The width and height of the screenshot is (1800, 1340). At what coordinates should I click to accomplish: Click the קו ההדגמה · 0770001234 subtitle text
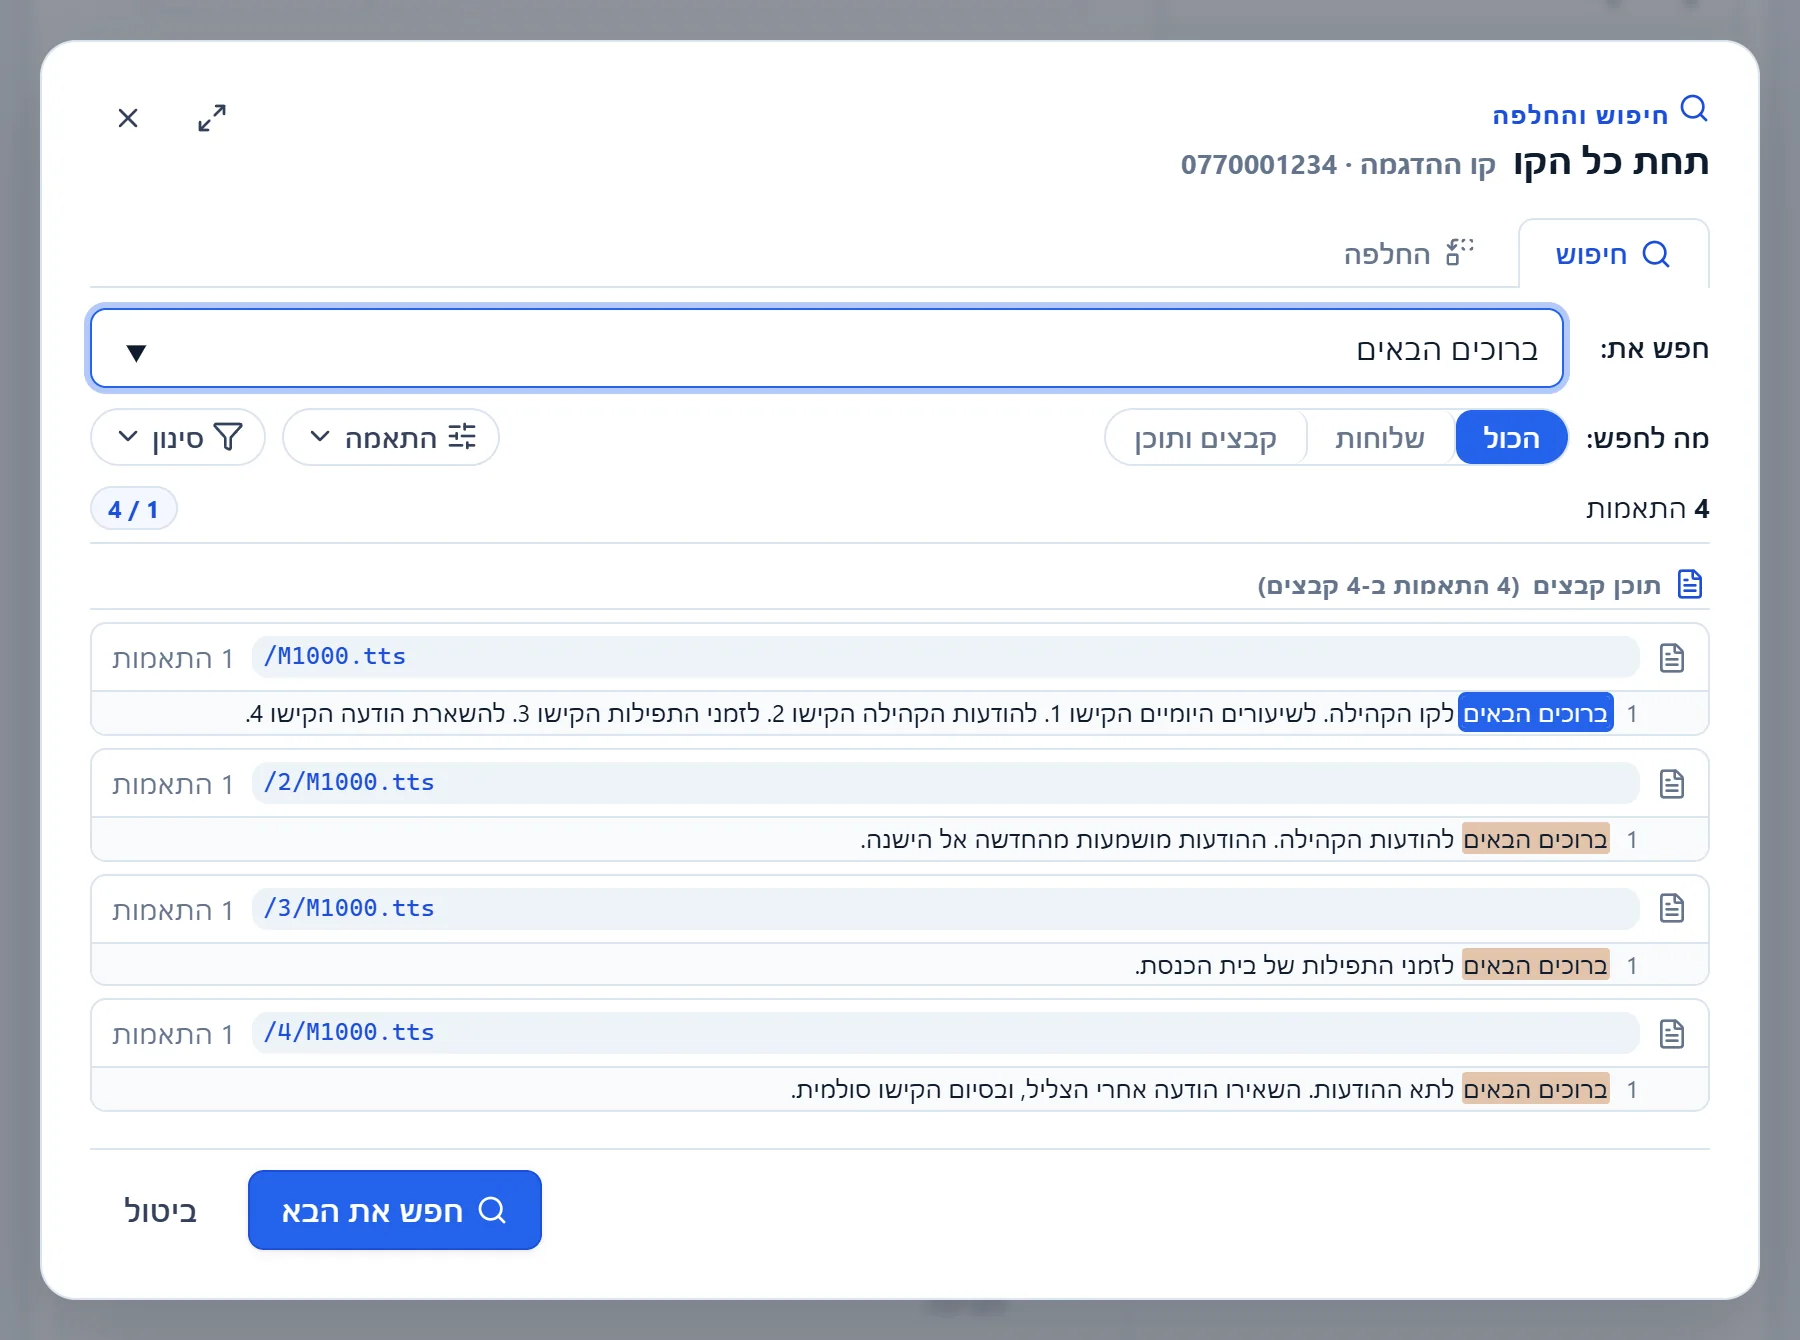(x=1338, y=164)
